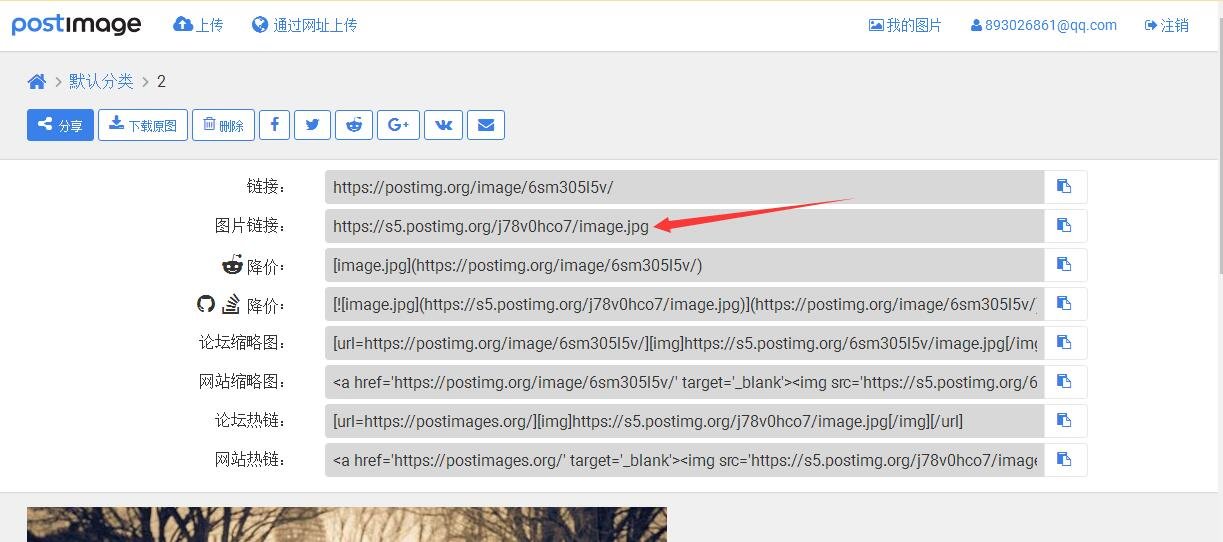Share image by email envelope icon
The height and width of the screenshot is (542, 1223).
486,125
